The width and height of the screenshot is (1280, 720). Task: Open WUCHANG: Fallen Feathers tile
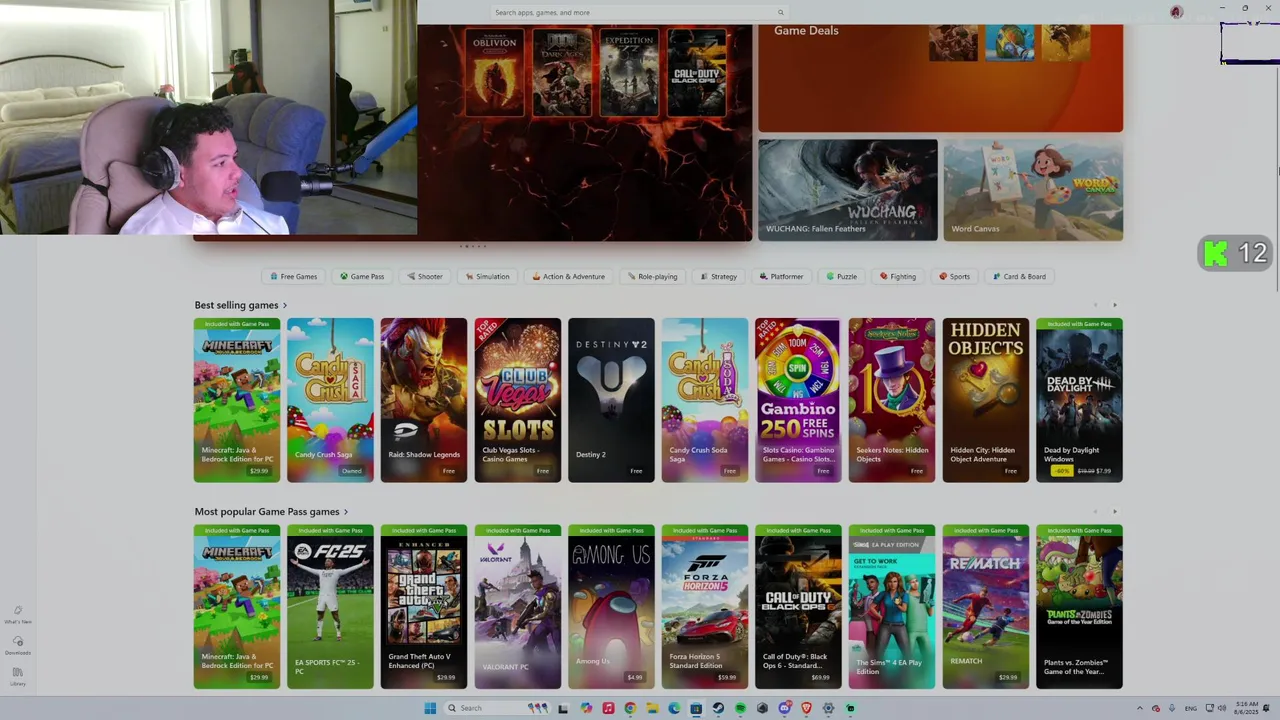848,190
